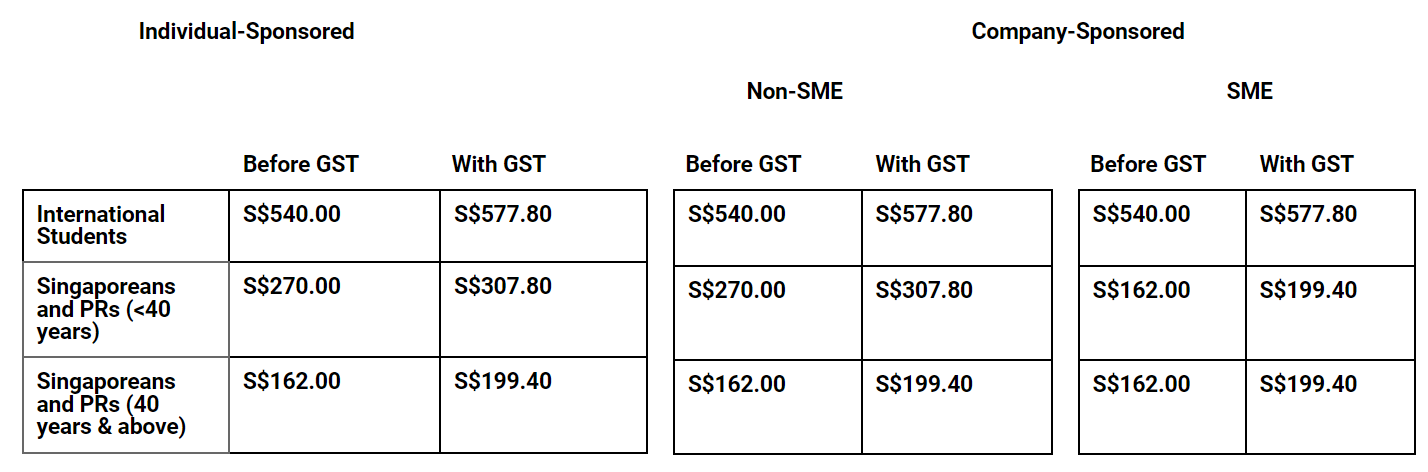This screenshot has height=472, width=1428.
Task: Select the International Students row label
Action: (101, 225)
